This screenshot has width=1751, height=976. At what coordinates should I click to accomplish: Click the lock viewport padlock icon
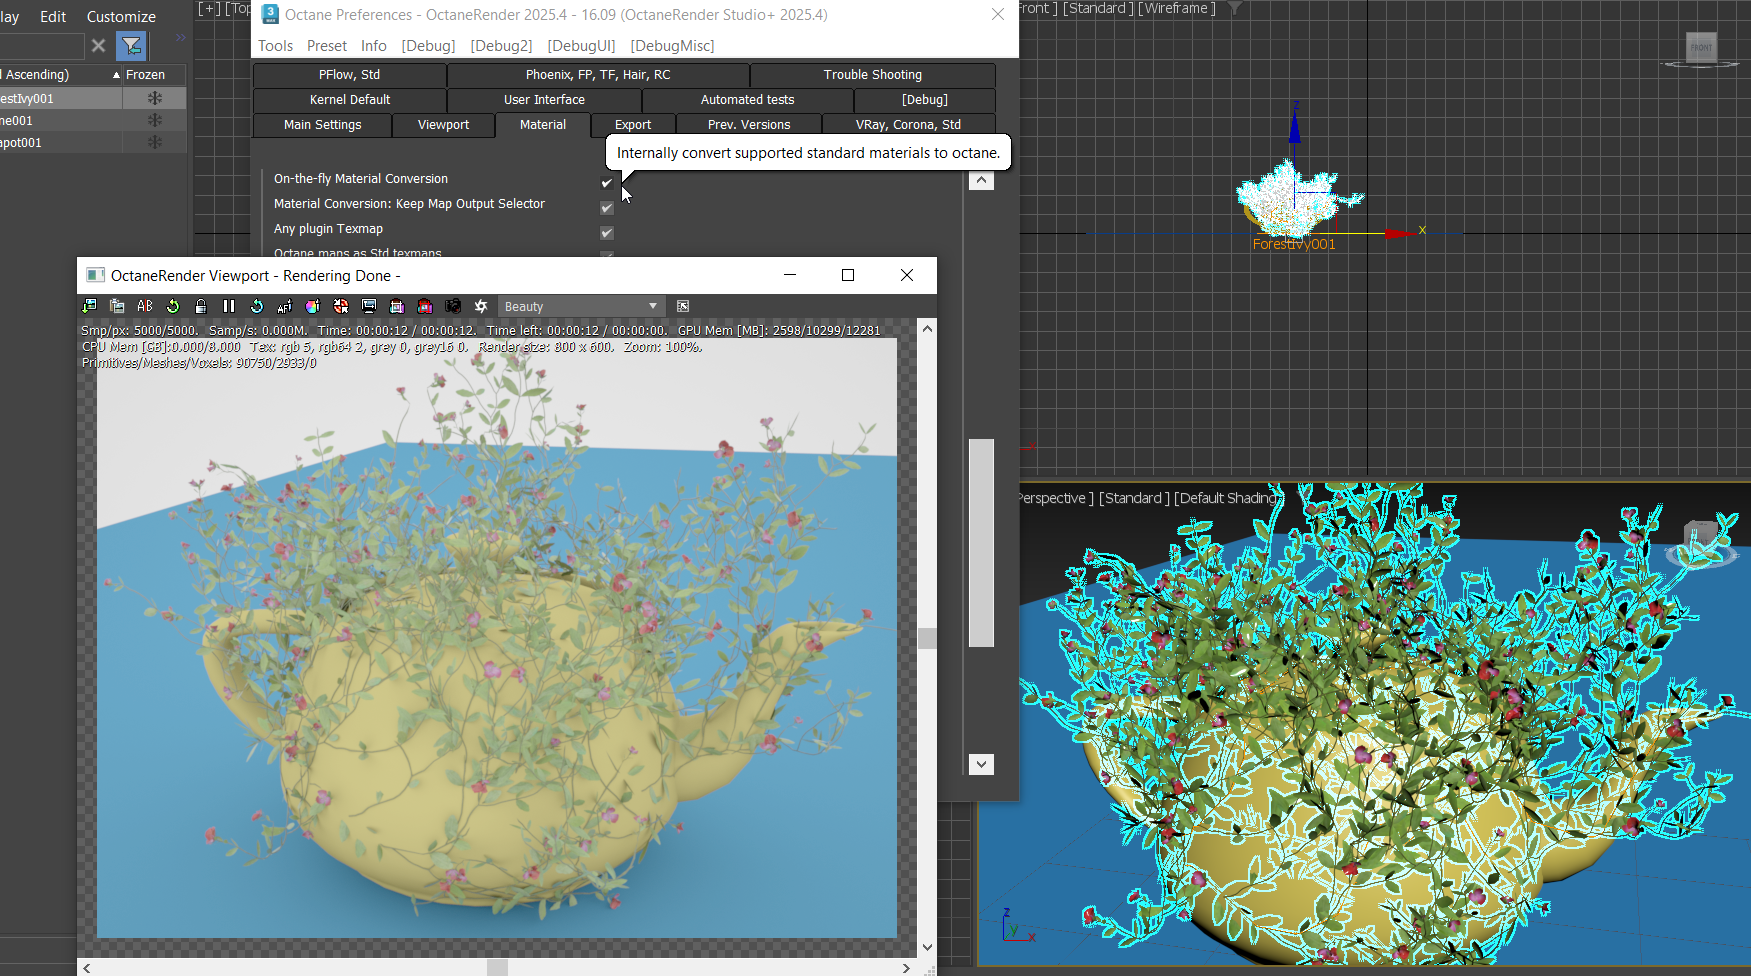click(201, 306)
